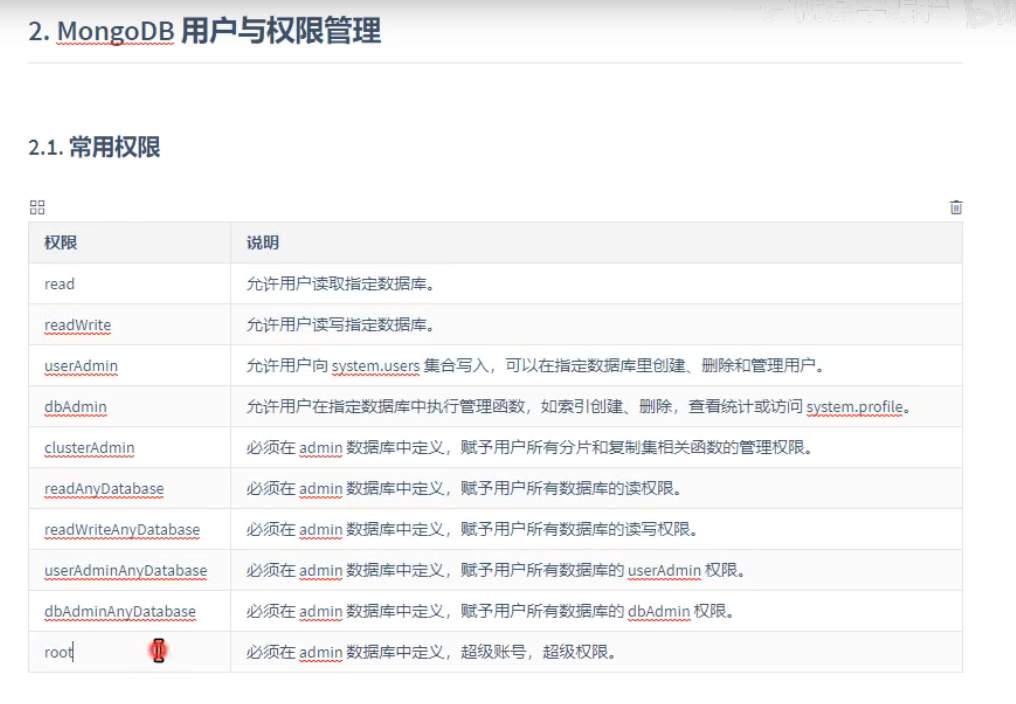Click the 说明 table header cell
Image resolution: width=1016 pixels, height=704 pixels.
click(260, 243)
